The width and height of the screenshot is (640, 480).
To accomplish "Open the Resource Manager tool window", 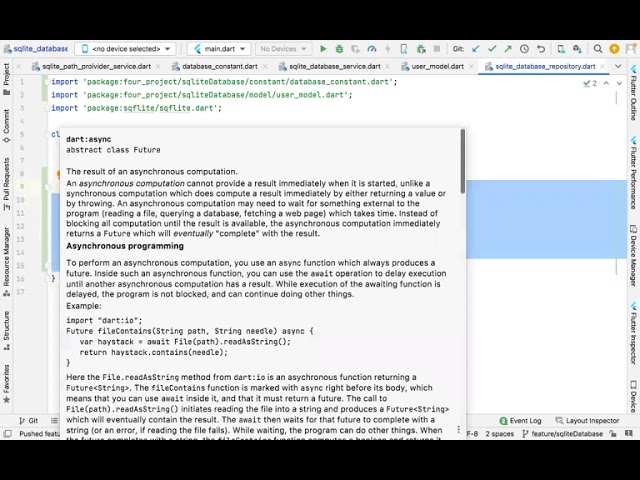I will coord(7,262).
